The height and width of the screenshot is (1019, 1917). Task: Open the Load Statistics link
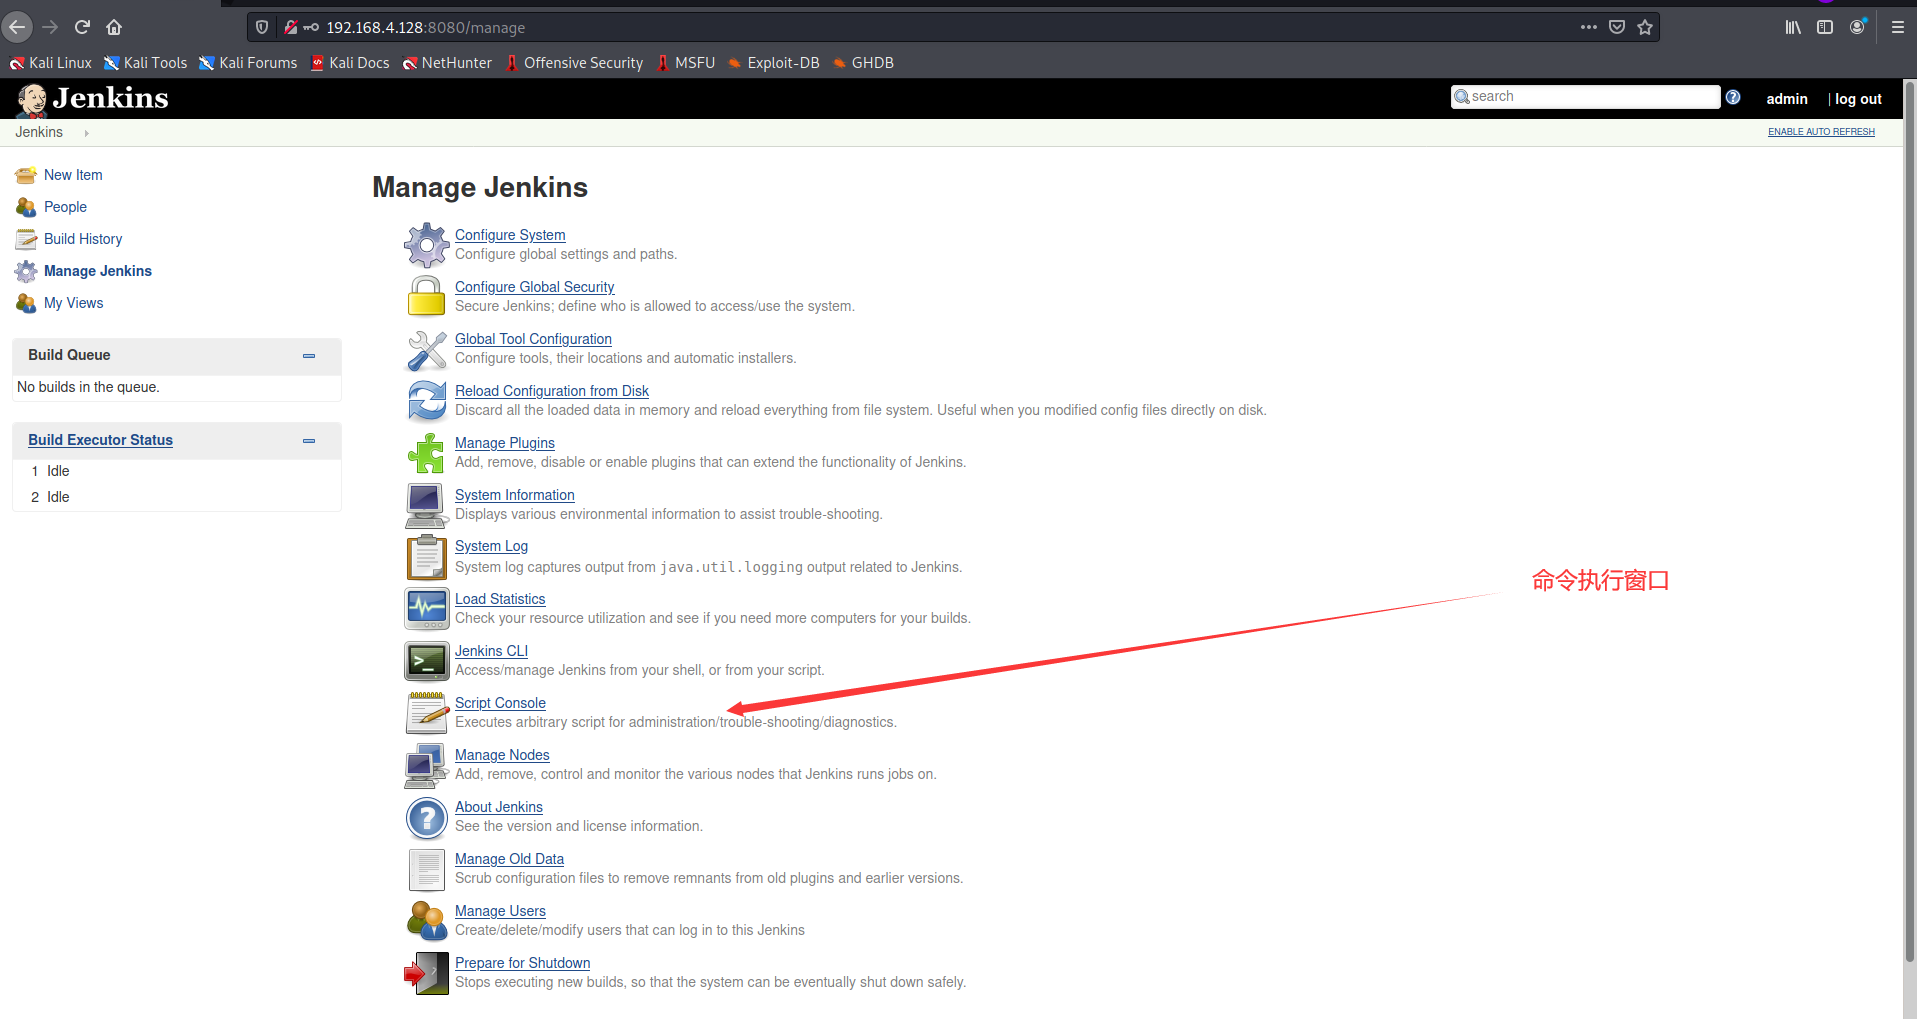(500, 599)
